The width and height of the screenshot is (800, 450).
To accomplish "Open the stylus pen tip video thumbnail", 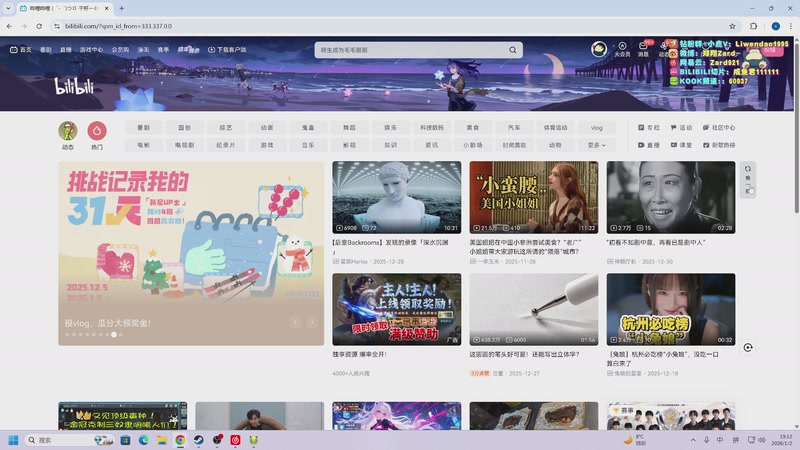I will click(x=534, y=309).
